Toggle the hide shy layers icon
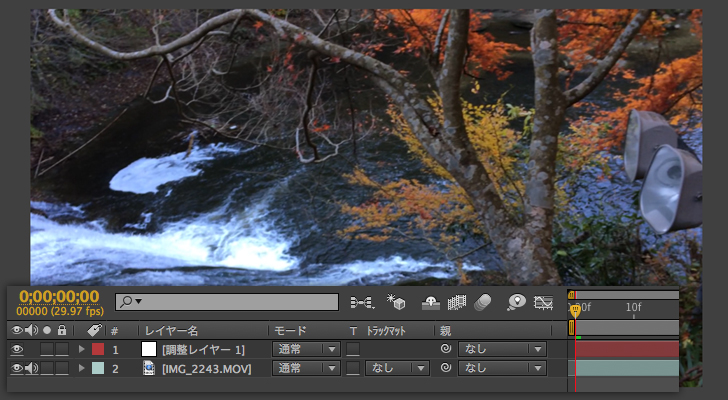The height and width of the screenshot is (400, 728). pyautogui.click(x=431, y=302)
